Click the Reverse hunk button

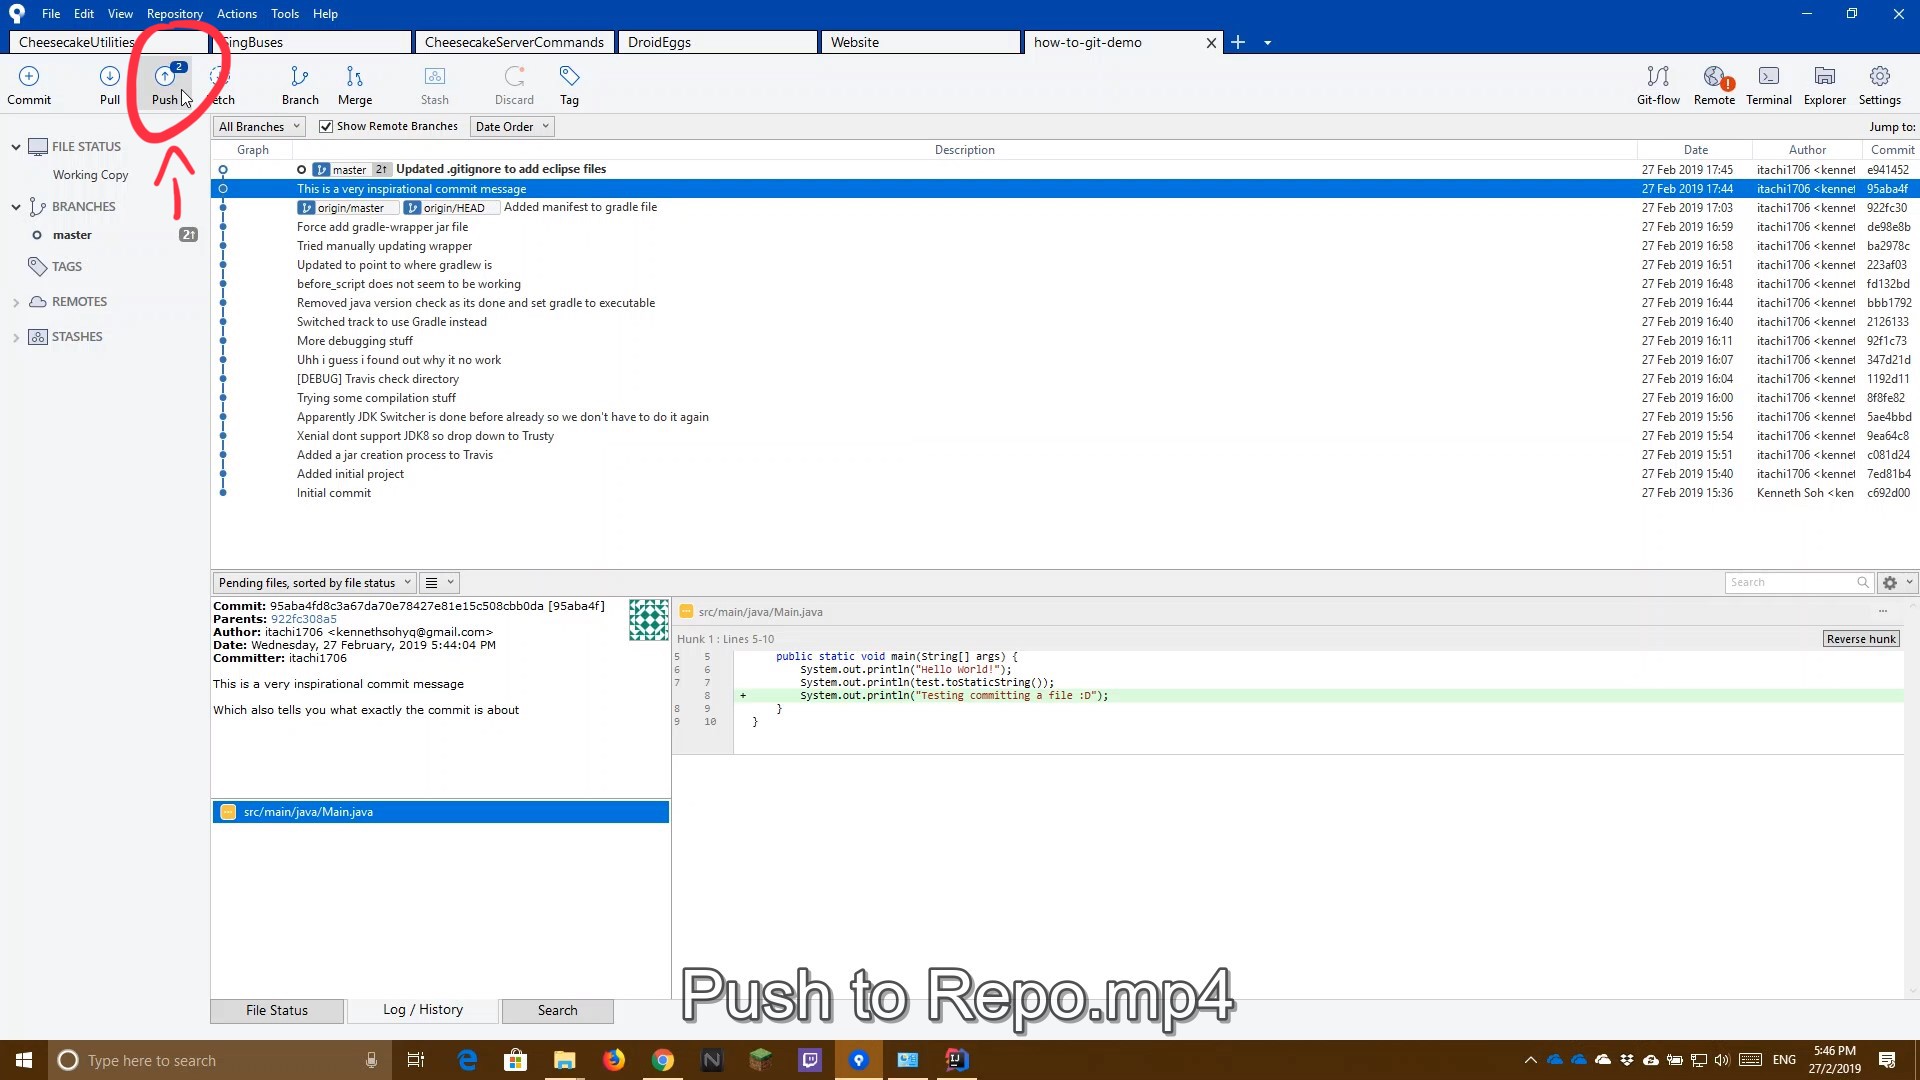pos(1859,638)
